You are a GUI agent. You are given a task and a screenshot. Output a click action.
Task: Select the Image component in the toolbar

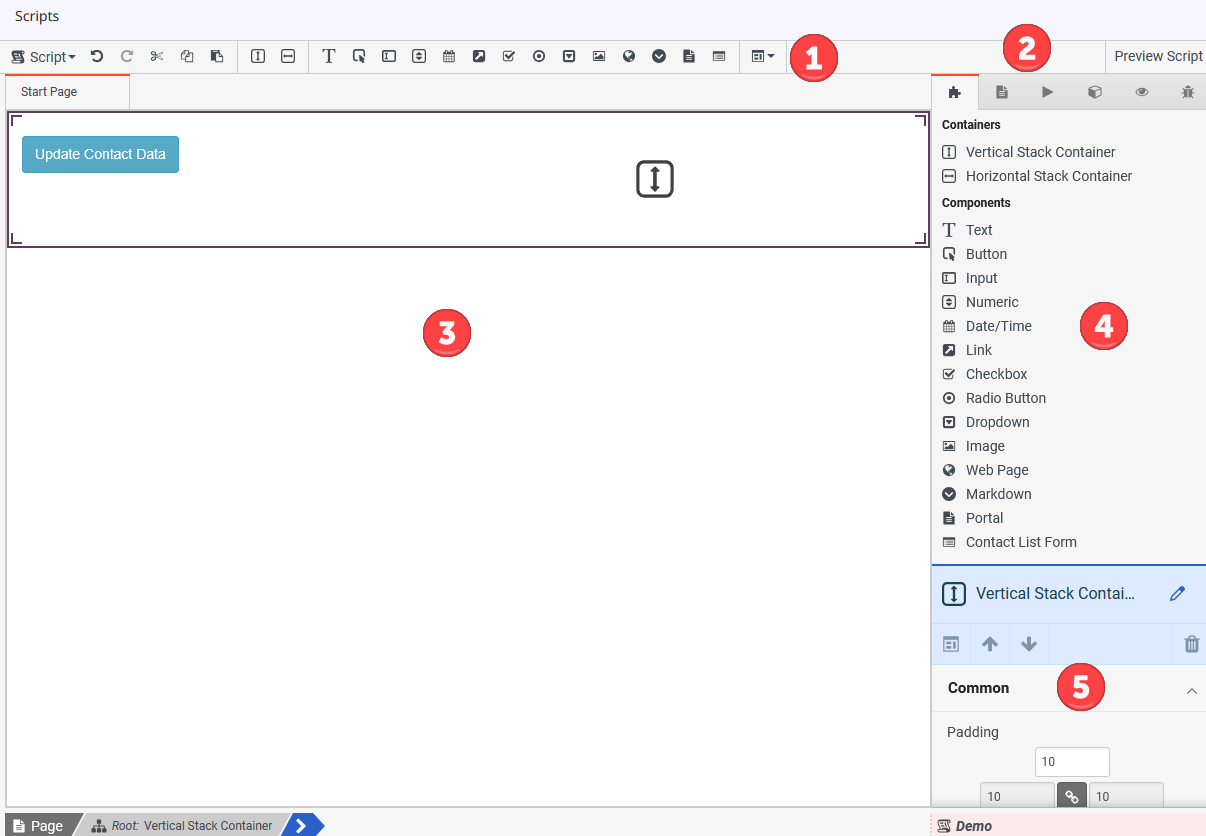pos(599,57)
